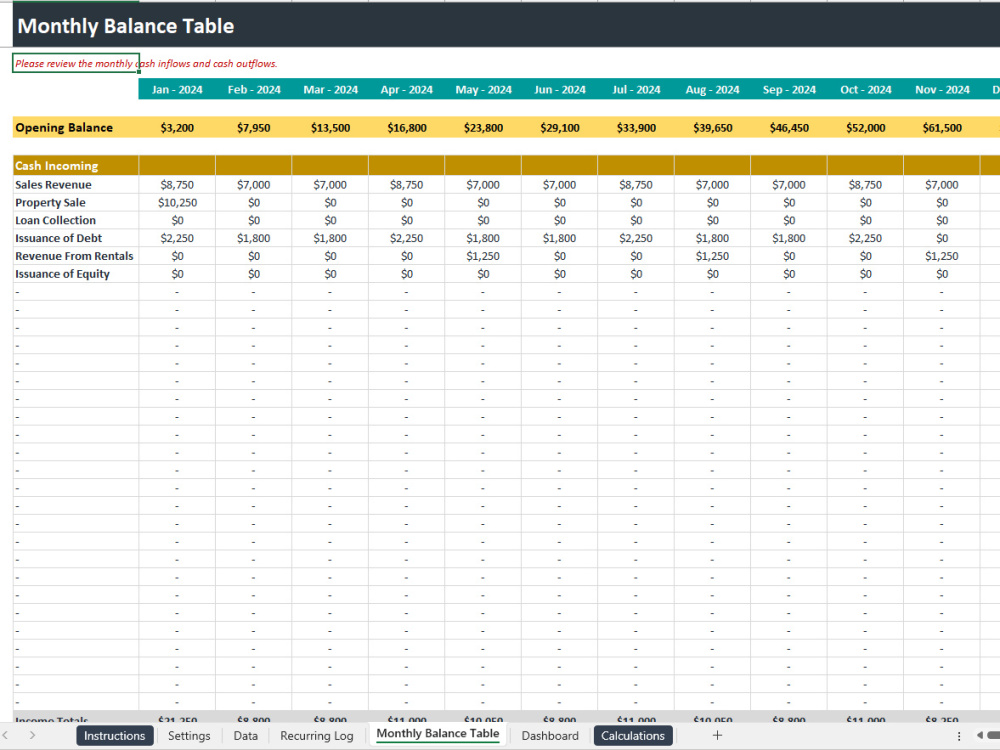1000x750 pixels.
Task: Select the Jan - 2024 column header
Action: click(x=177, y=89)
